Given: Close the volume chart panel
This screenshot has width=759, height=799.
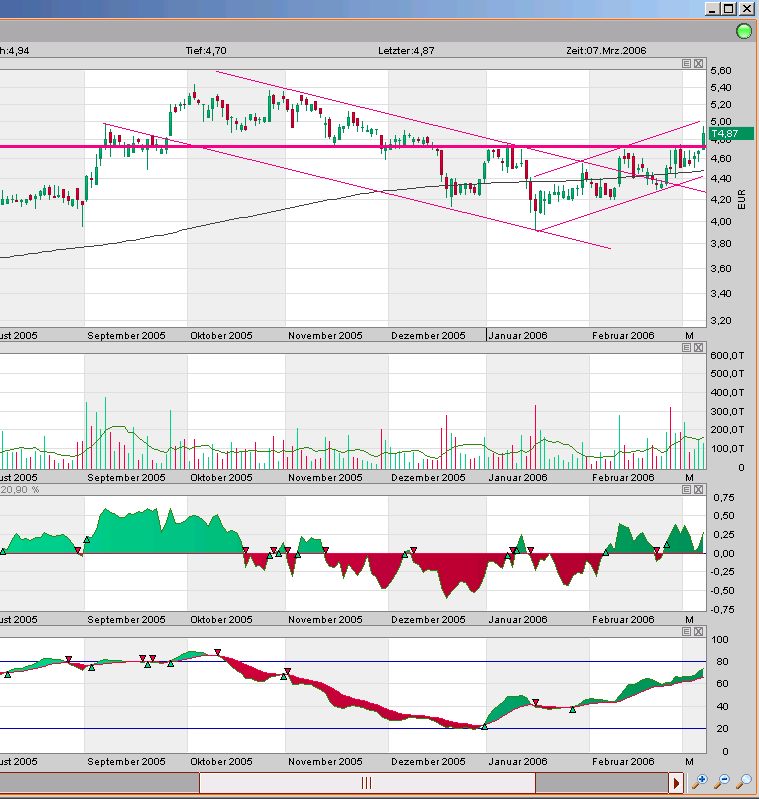Looking at the screenshot, I should tap(698, 348).
